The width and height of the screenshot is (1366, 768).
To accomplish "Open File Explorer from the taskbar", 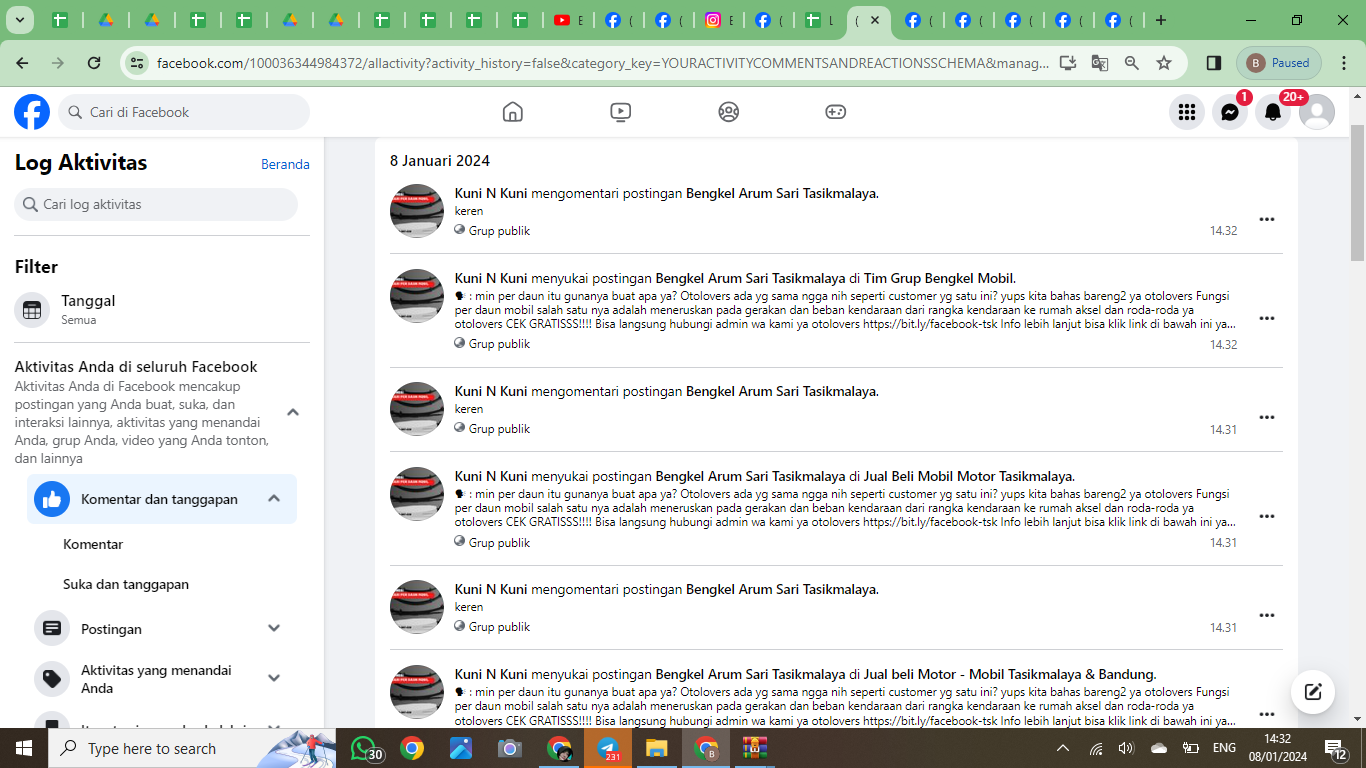I will coord(656,748).
